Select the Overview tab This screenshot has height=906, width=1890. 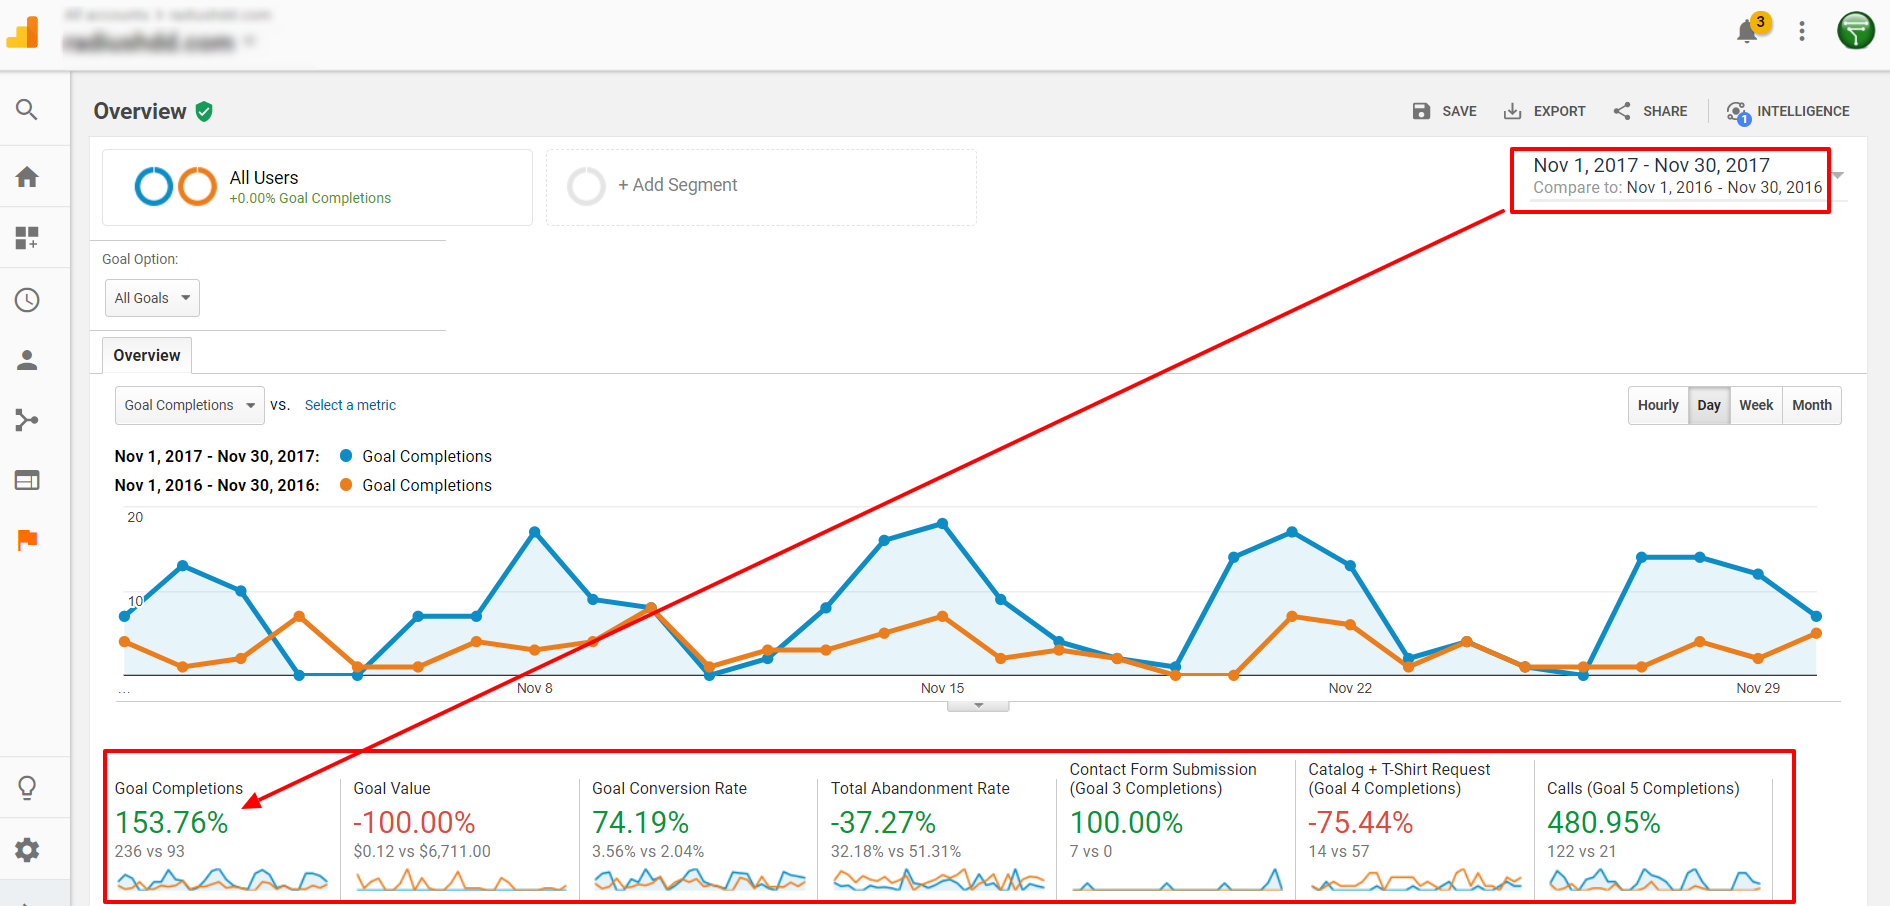point(147,355)
